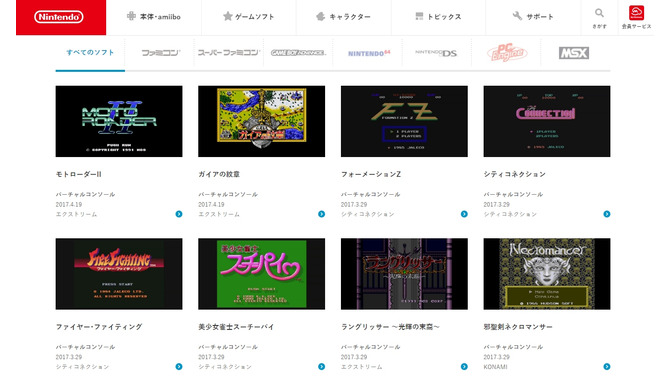Viewport: 670px width, 377px height.
Task: Open the スーチーパイ game thumbnail
Action: click(x=262, y=274)
